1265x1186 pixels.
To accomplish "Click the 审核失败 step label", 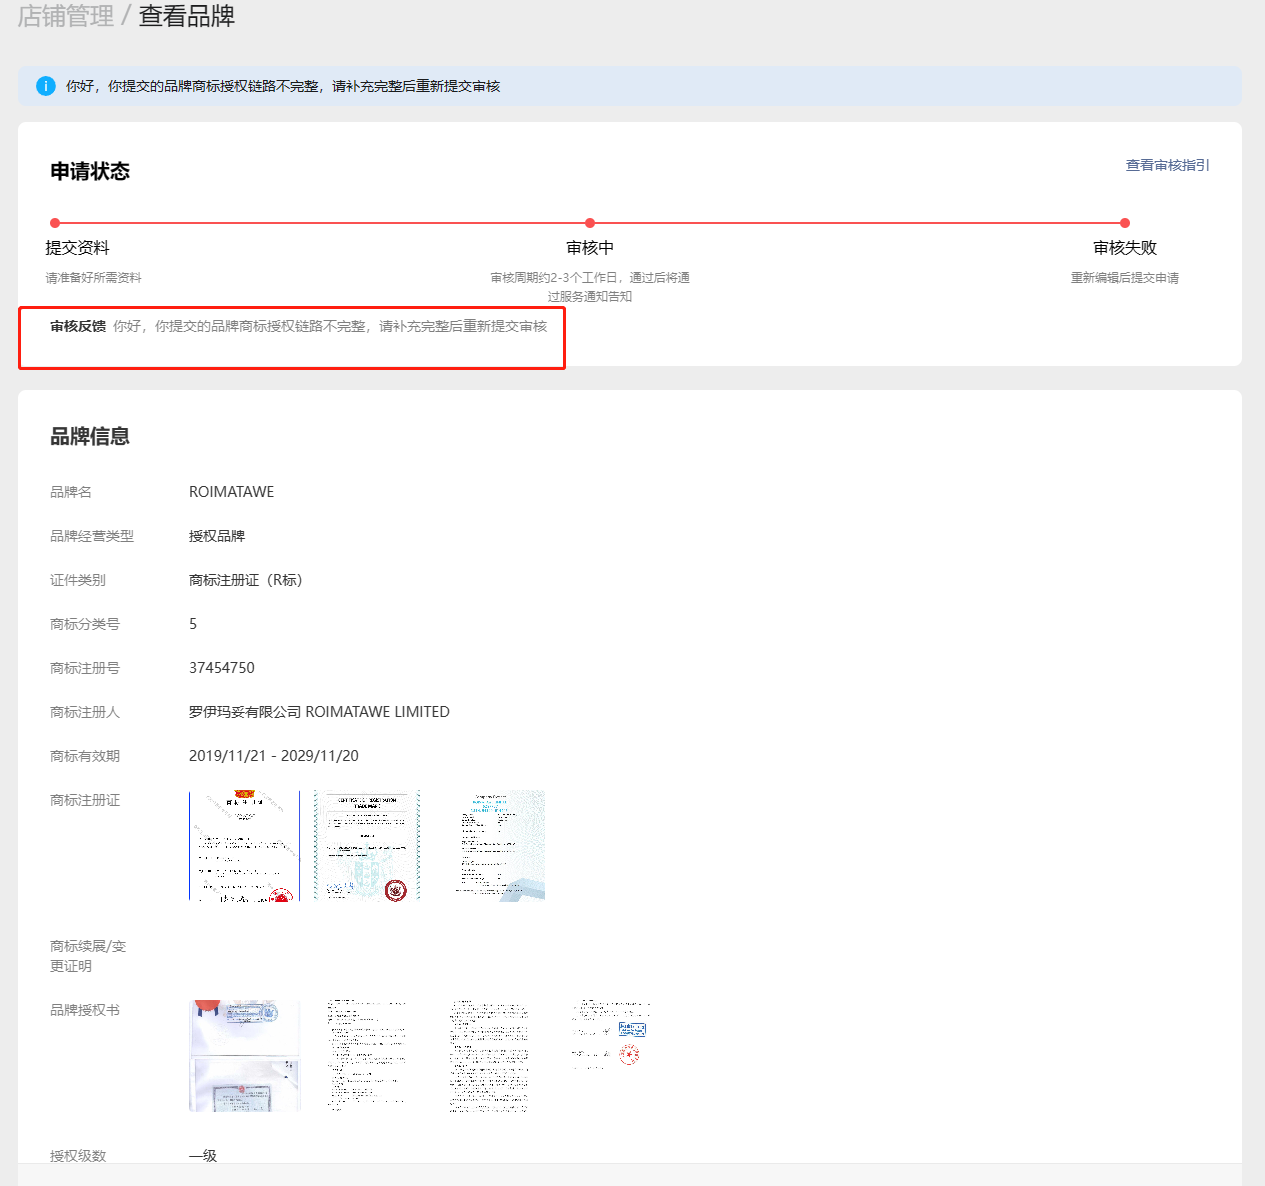I will point(1125,248).
